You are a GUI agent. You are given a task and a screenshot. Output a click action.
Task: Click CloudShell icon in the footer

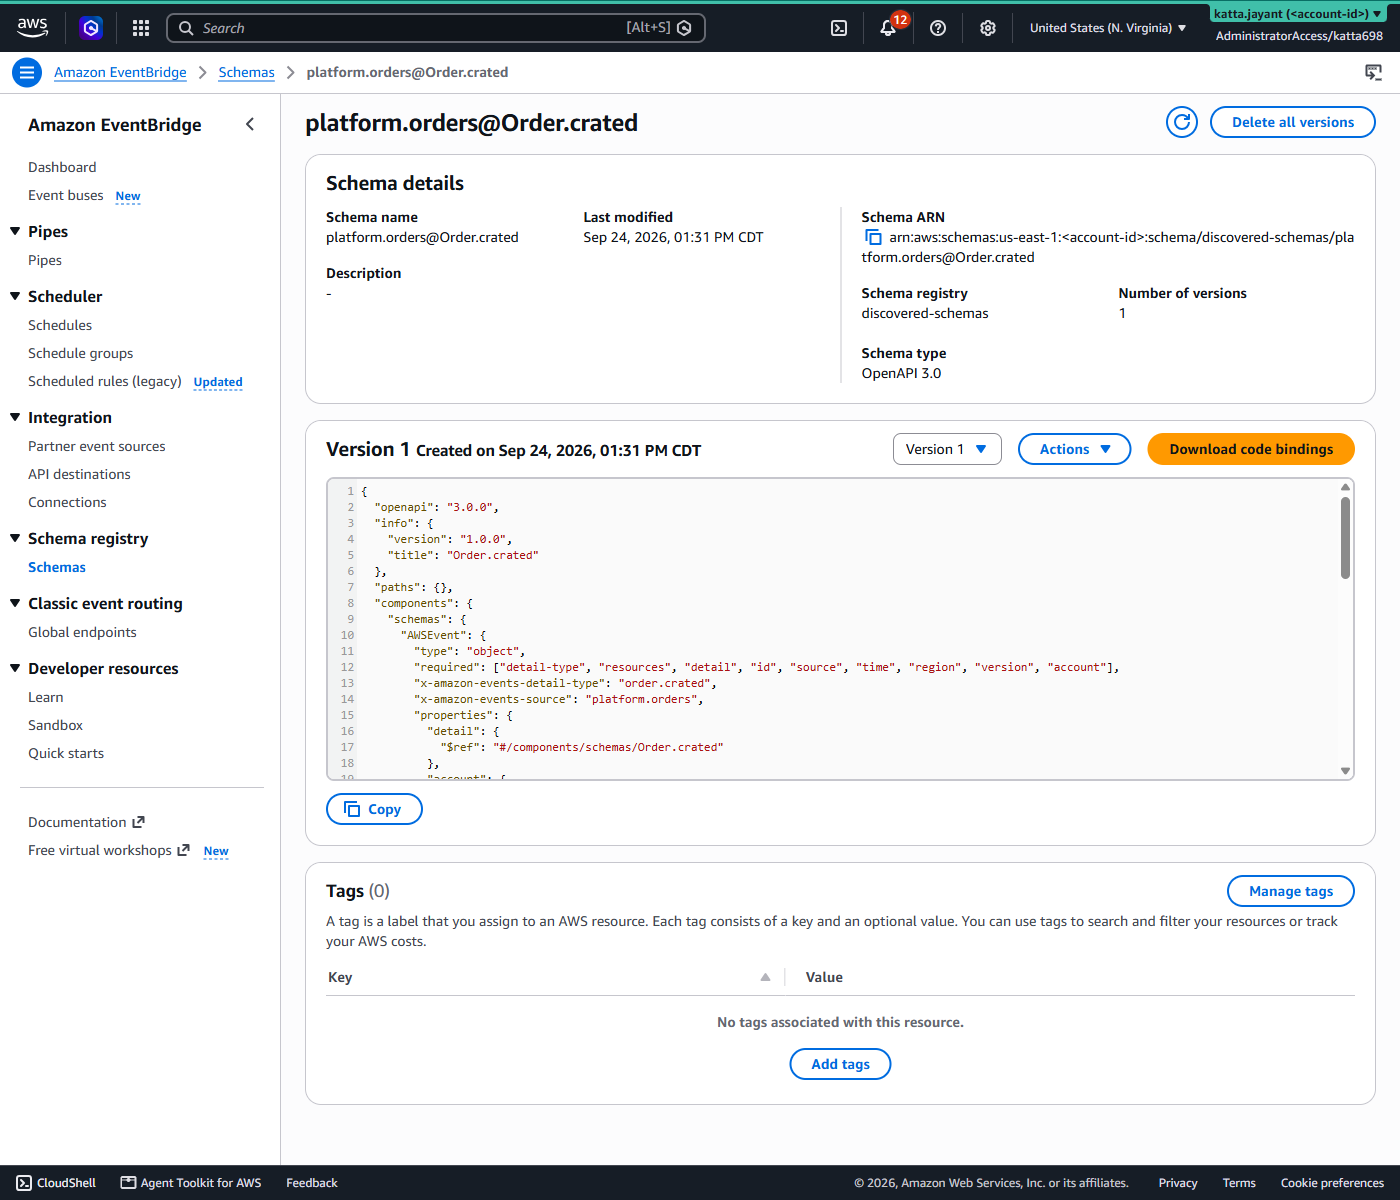25,1183
